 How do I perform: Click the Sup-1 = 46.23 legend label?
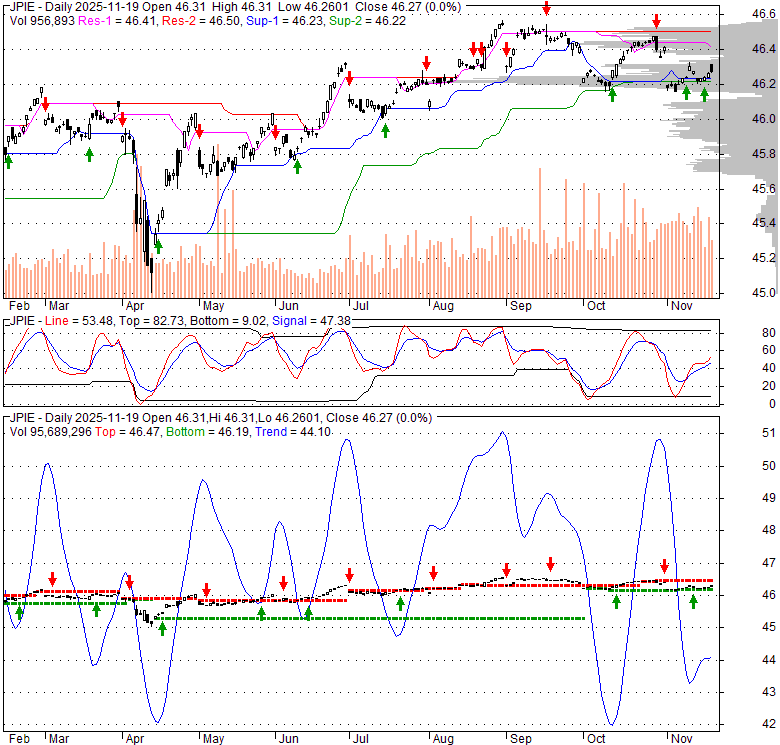(x=286, y=21)
